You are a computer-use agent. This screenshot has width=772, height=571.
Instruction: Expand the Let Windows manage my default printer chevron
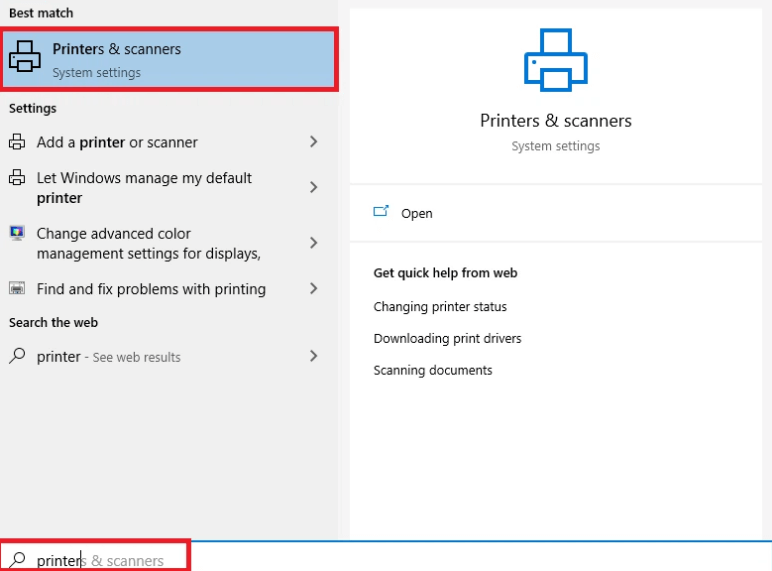pyautogui.click(x=314, y=187)
